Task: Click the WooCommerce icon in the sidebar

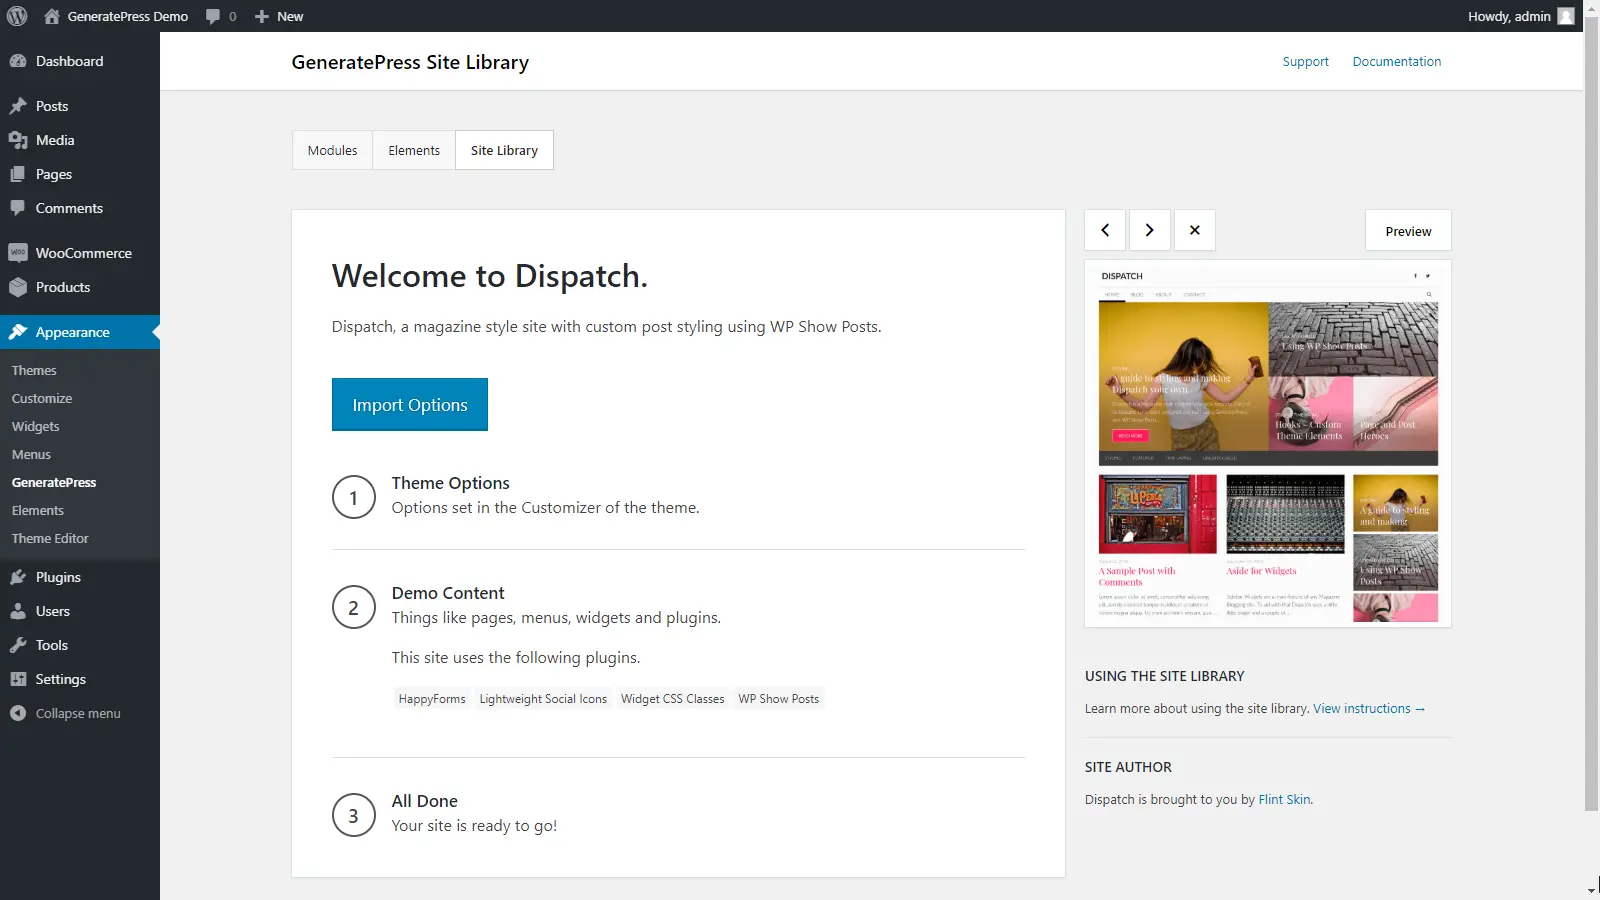Action: (x=18, y=253)
